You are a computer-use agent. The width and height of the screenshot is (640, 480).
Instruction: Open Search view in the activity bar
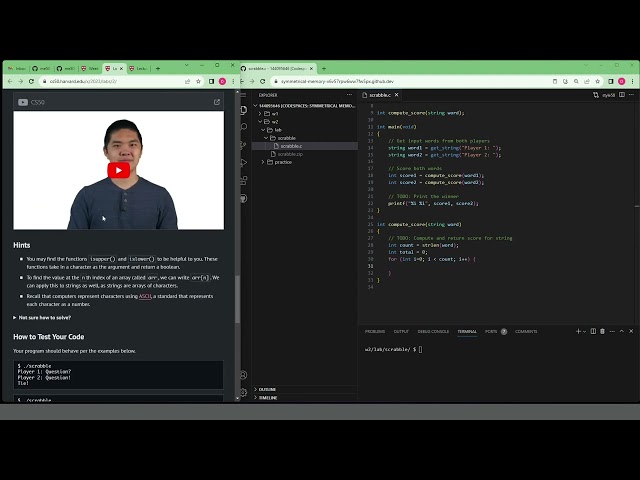point(244,127)
